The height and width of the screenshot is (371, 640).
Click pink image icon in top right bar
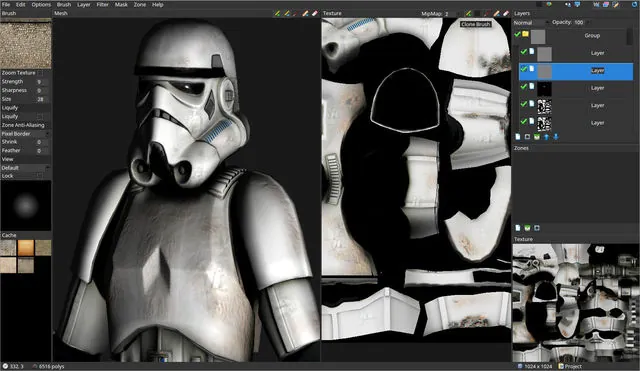point(606,4)
